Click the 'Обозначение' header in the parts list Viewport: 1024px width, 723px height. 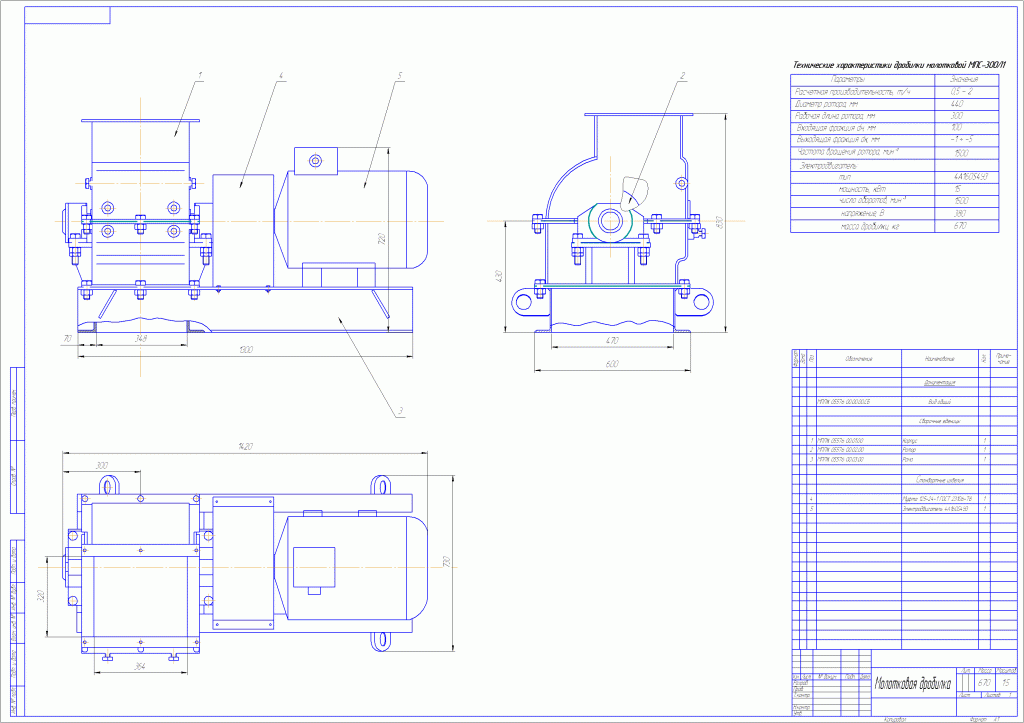[x=859, y=359]
